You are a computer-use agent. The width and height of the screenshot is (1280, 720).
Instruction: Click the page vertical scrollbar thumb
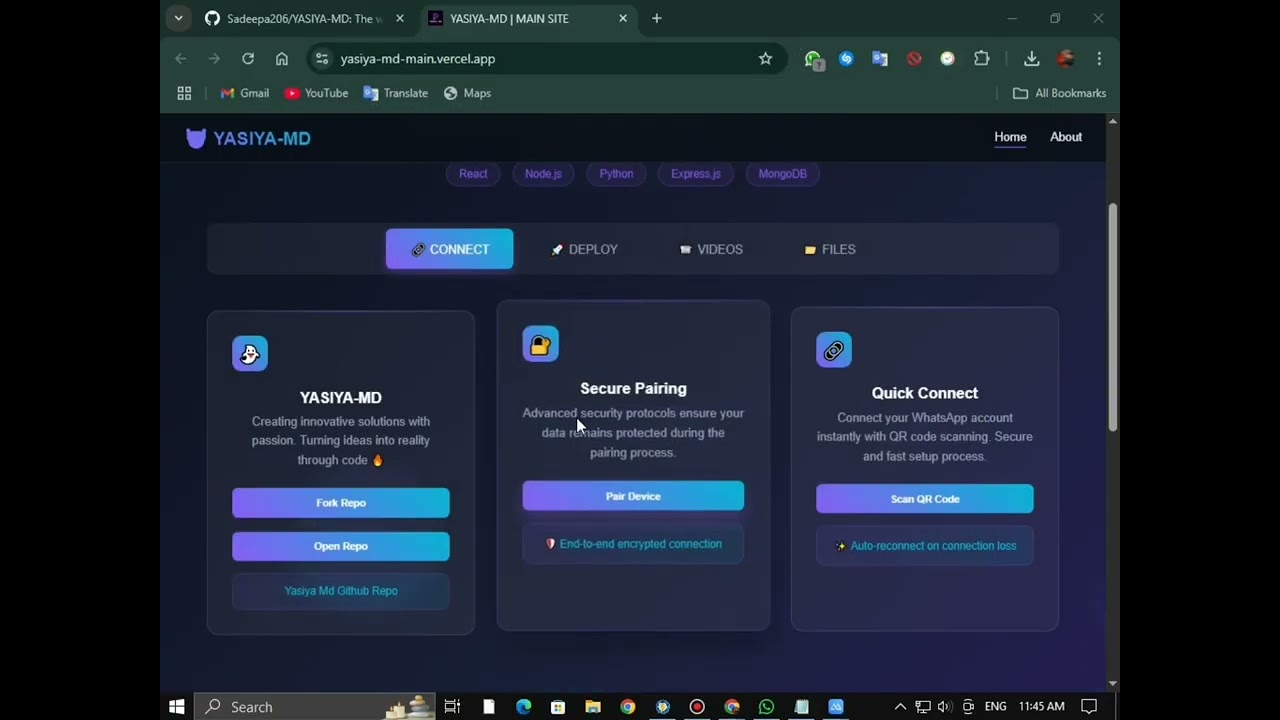[x=1112, y=317]
